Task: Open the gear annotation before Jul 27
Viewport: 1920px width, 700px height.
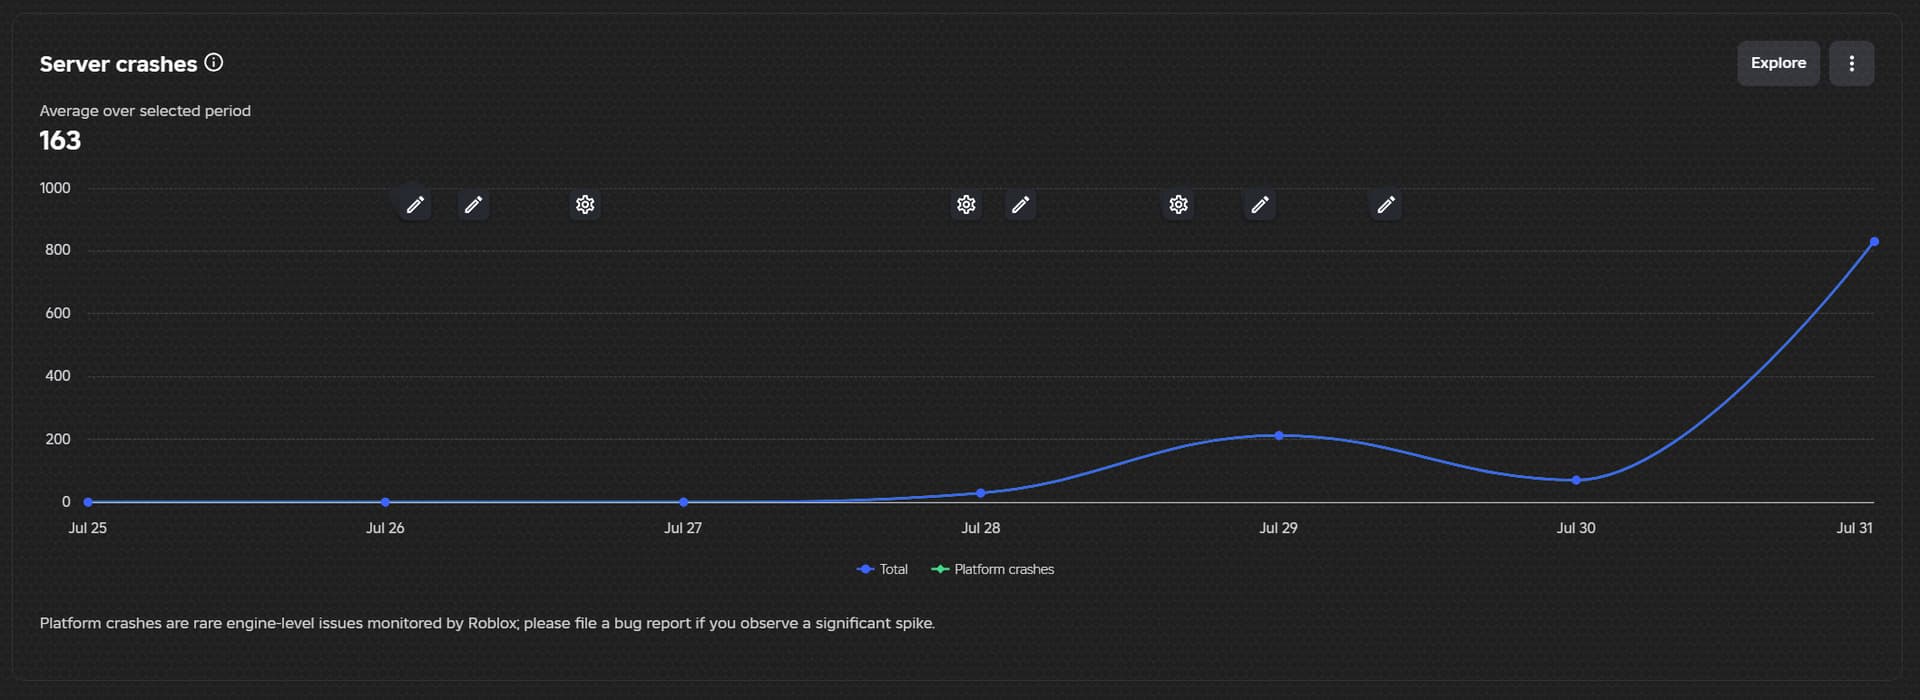Action: click(585, 205)
